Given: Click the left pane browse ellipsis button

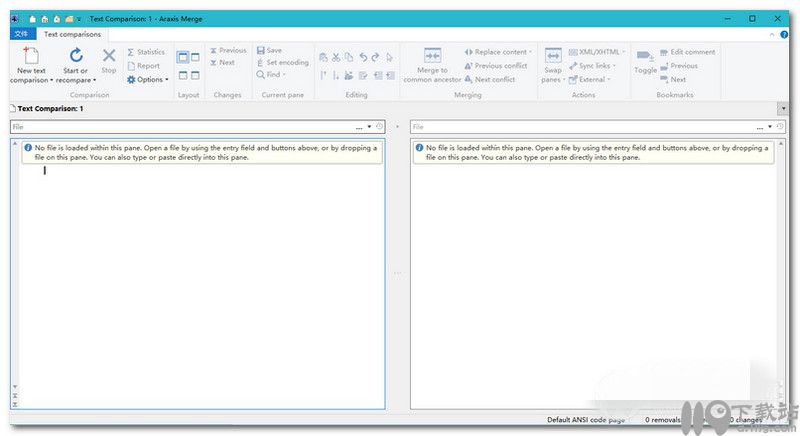Looking at the screenshot, I should 359,127.
